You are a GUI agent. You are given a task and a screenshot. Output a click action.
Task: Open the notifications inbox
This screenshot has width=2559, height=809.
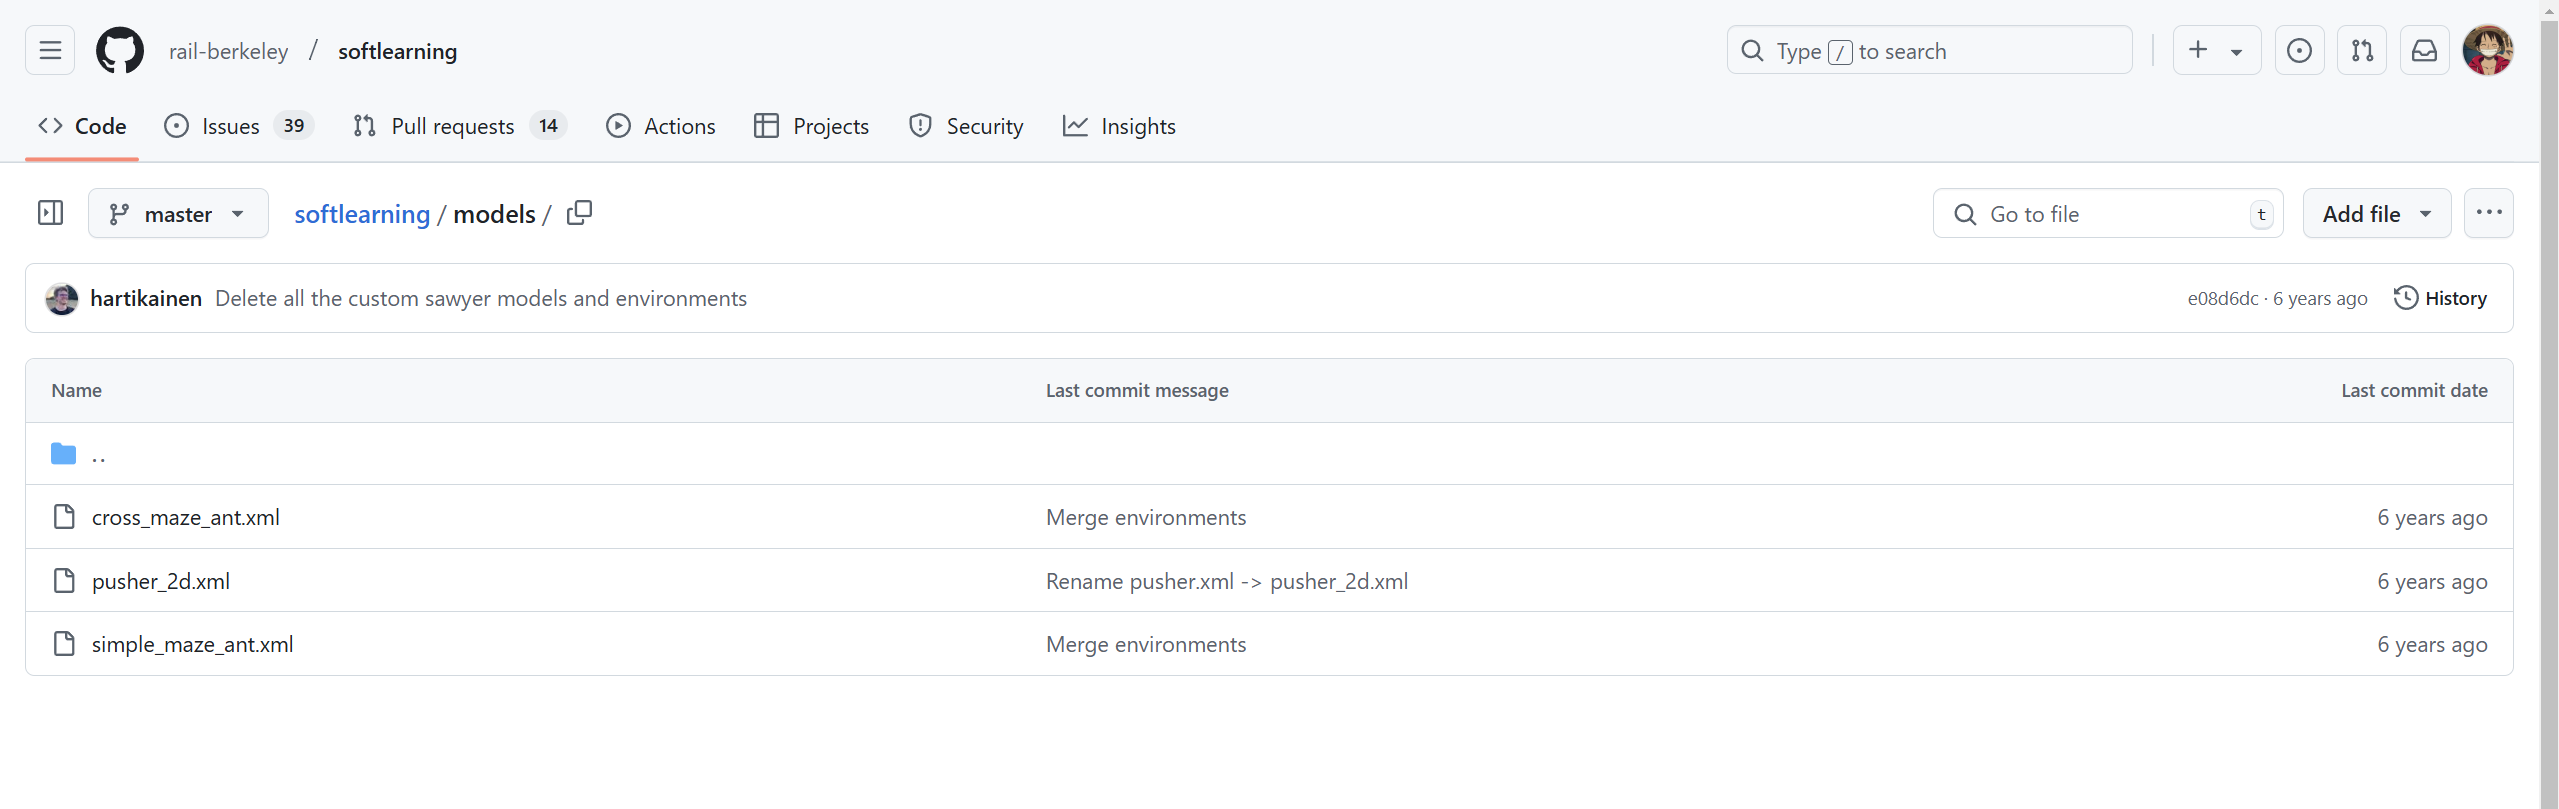coord(2424,50)
